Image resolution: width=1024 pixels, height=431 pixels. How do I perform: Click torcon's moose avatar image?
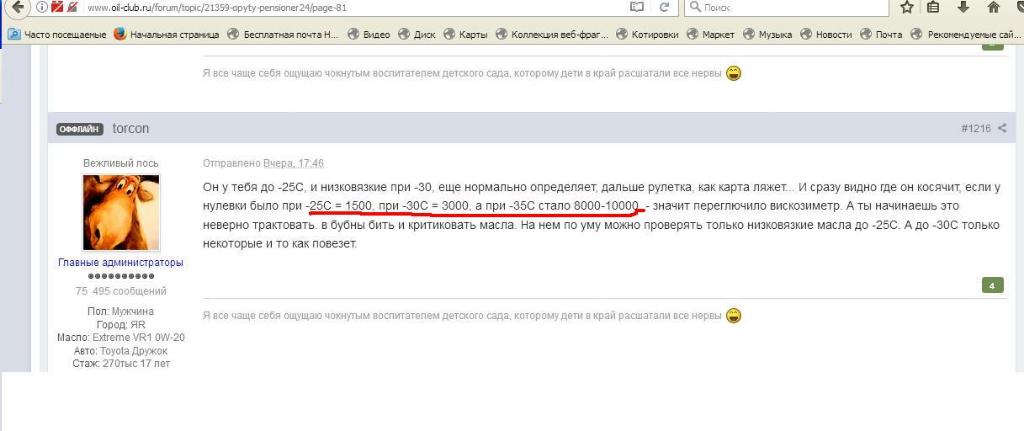[121, 212]
